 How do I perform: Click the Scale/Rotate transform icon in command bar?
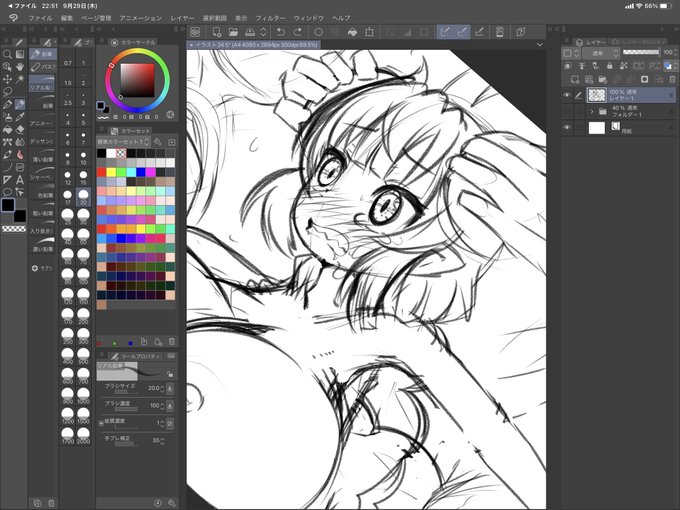369,32
